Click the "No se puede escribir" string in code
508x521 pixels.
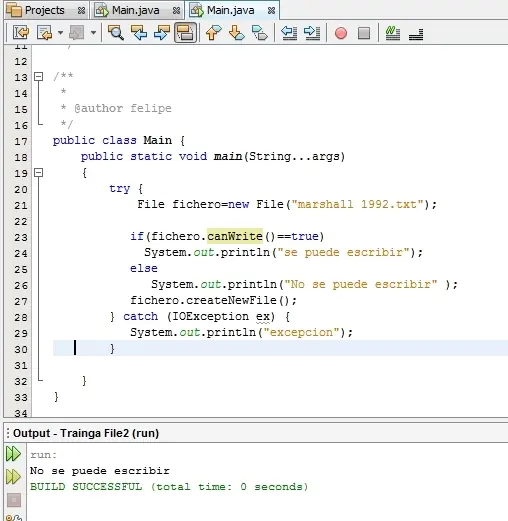pyautogui.click(x=360, y=284)
